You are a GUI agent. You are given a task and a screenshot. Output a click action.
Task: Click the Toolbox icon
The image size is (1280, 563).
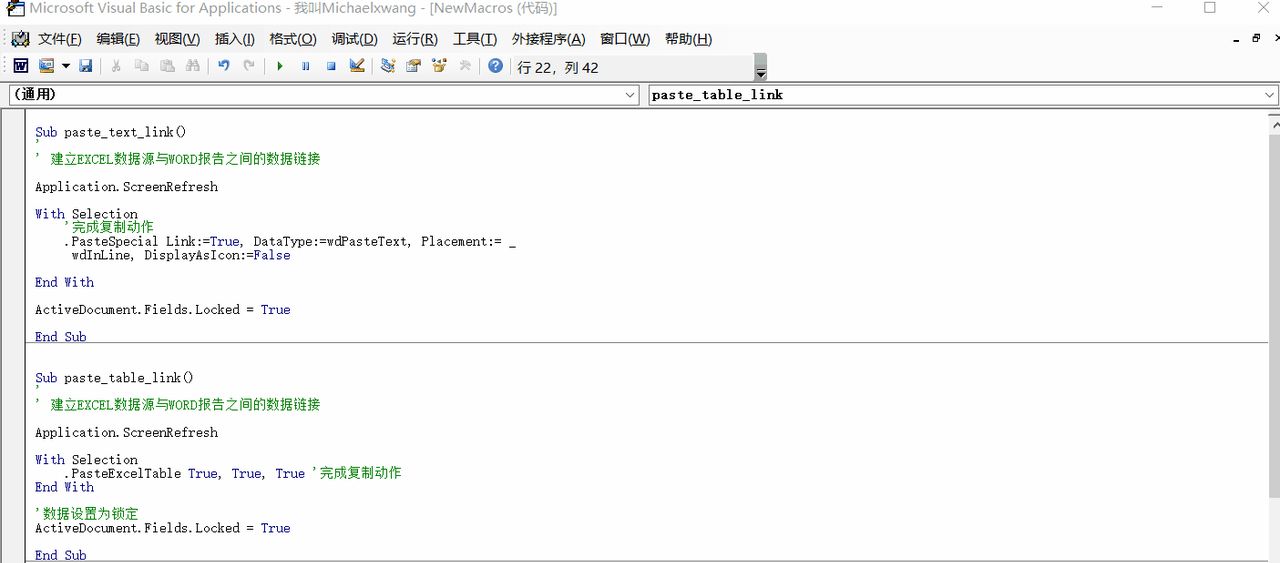pyautogui.click(x=464, y=66)
